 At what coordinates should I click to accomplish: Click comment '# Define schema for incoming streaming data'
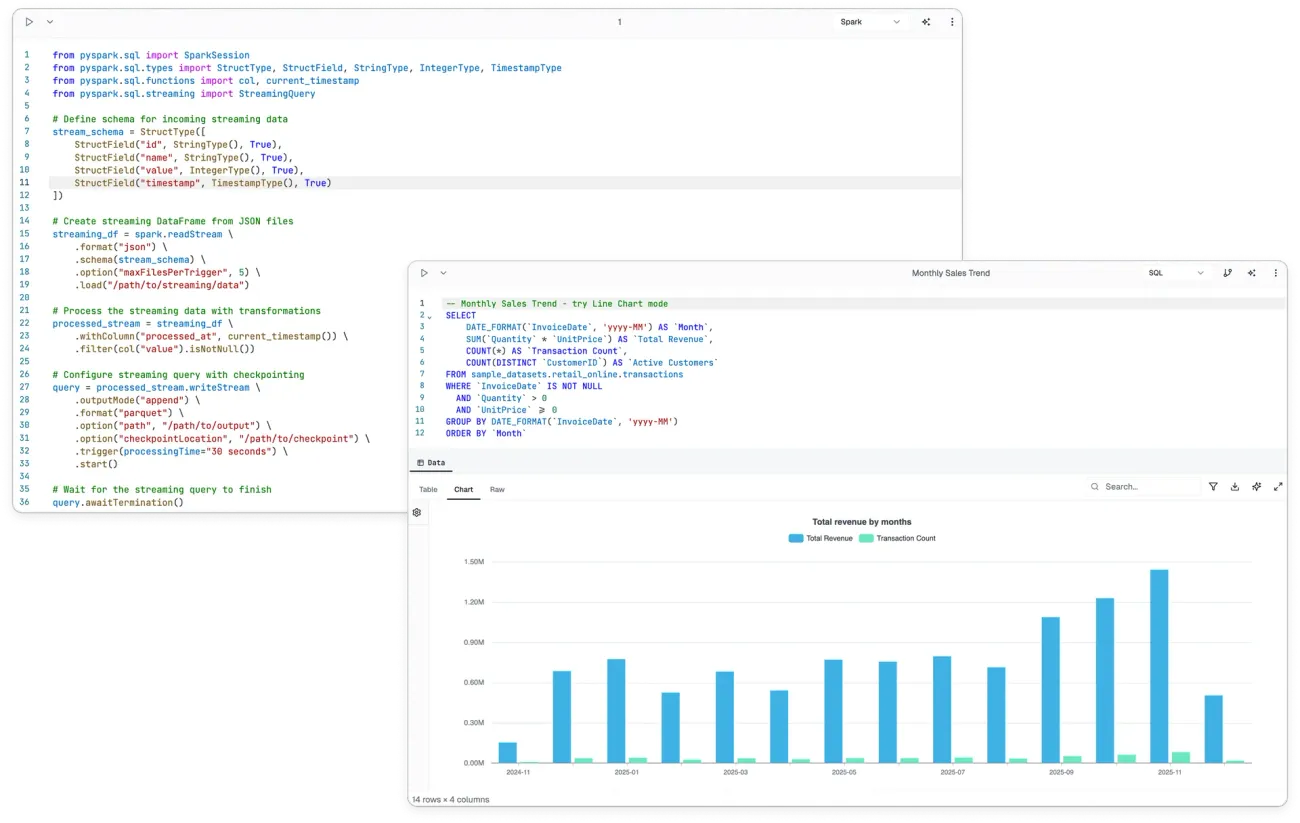[x=170, y=119]
